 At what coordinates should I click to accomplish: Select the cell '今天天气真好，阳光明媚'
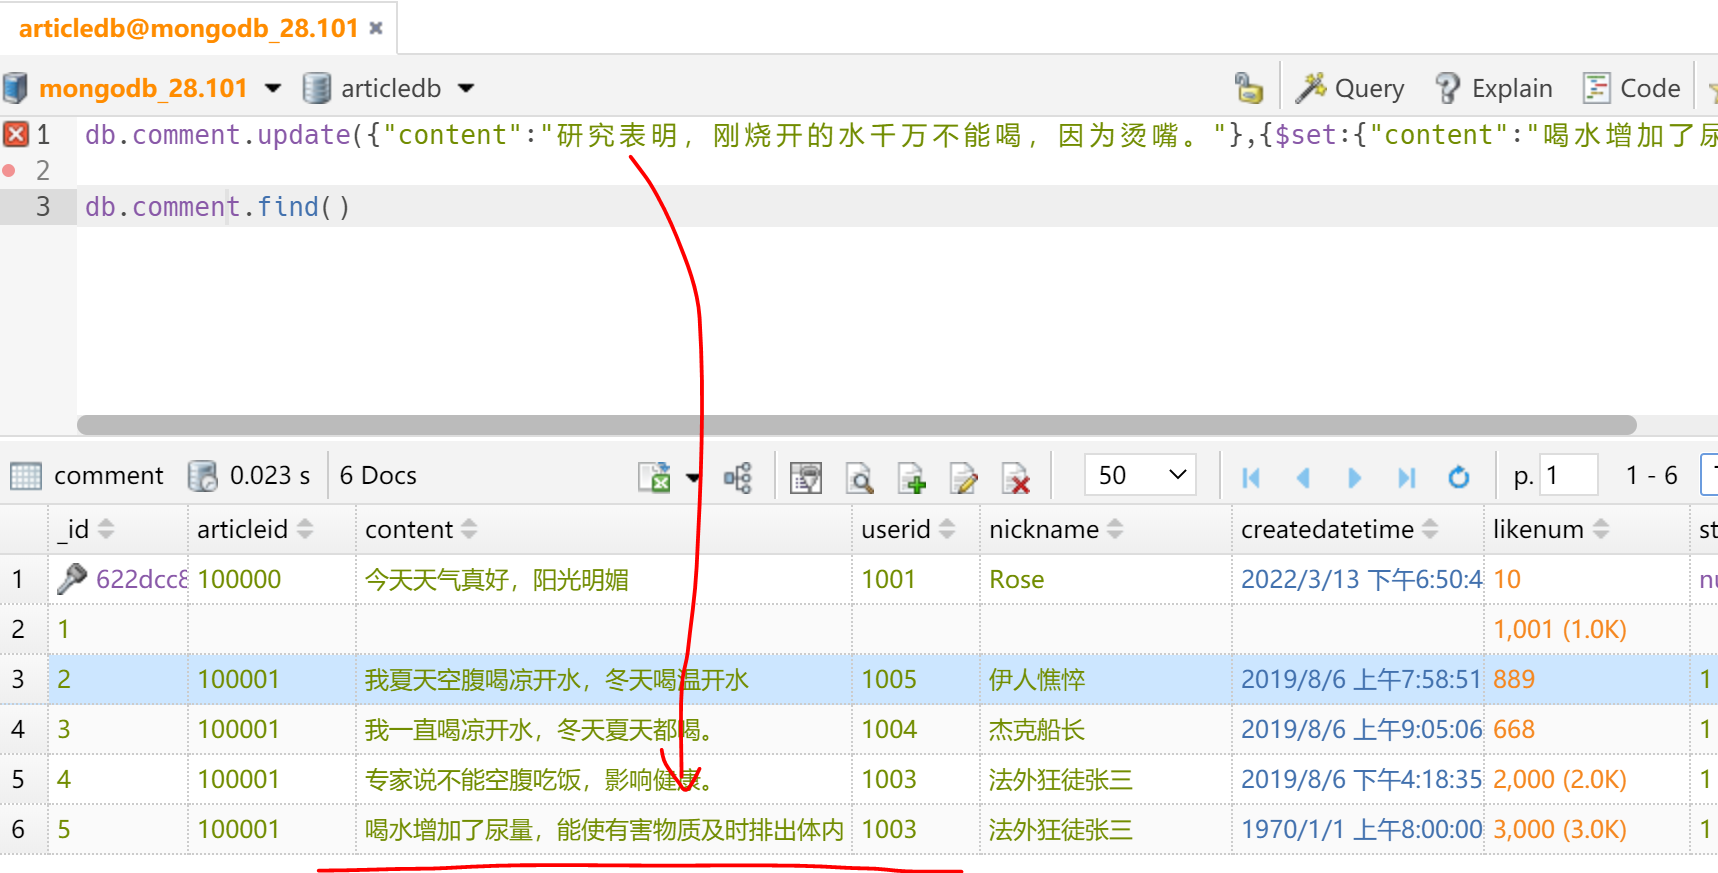[604, 580]
